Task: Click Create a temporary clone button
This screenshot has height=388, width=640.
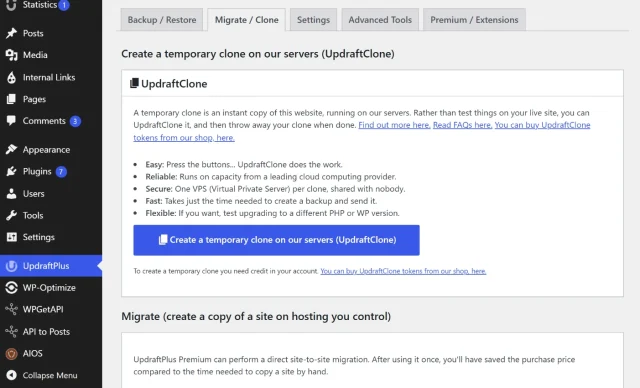Action: 276,240
